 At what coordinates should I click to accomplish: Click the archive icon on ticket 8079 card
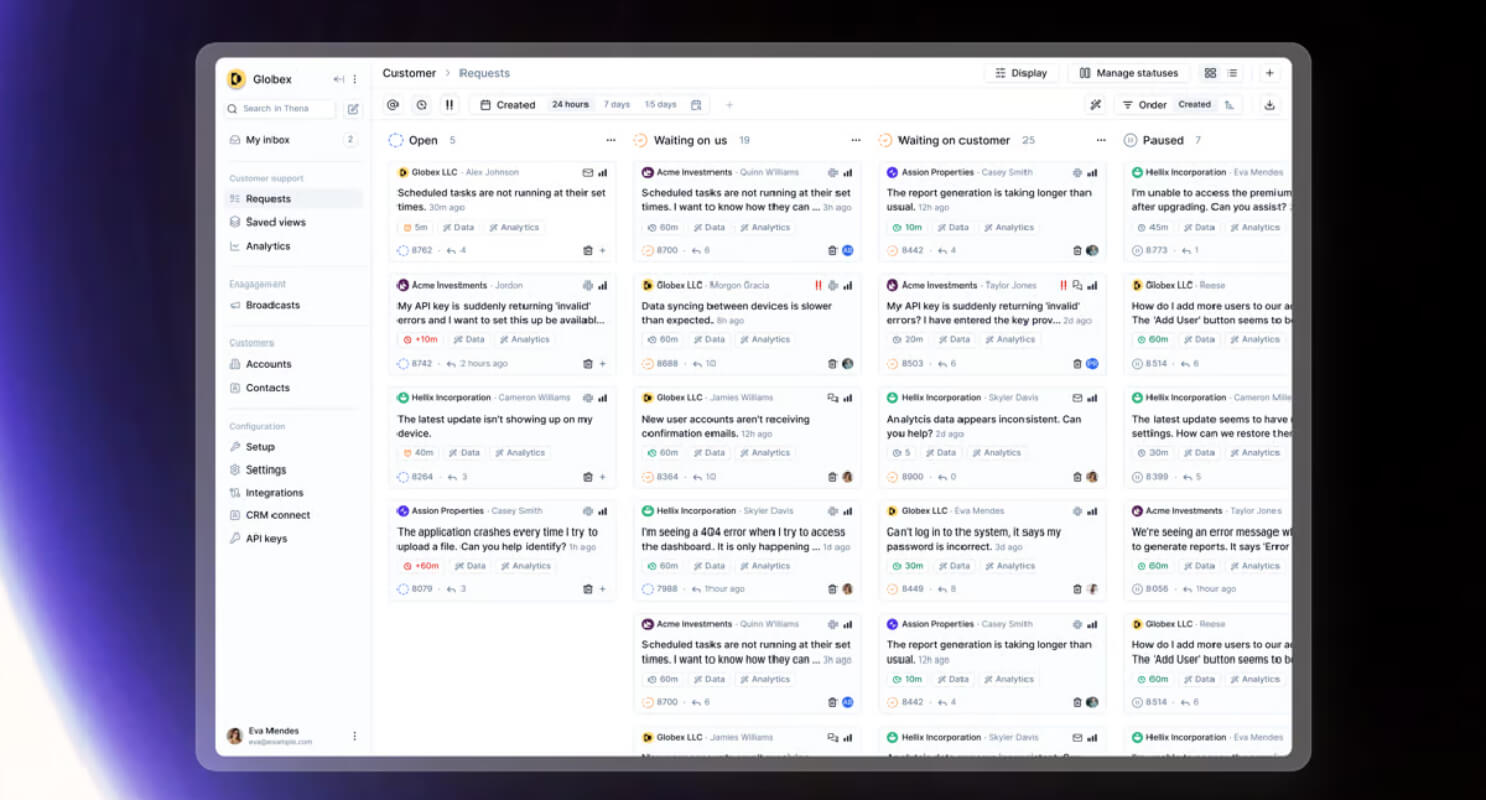588,589
